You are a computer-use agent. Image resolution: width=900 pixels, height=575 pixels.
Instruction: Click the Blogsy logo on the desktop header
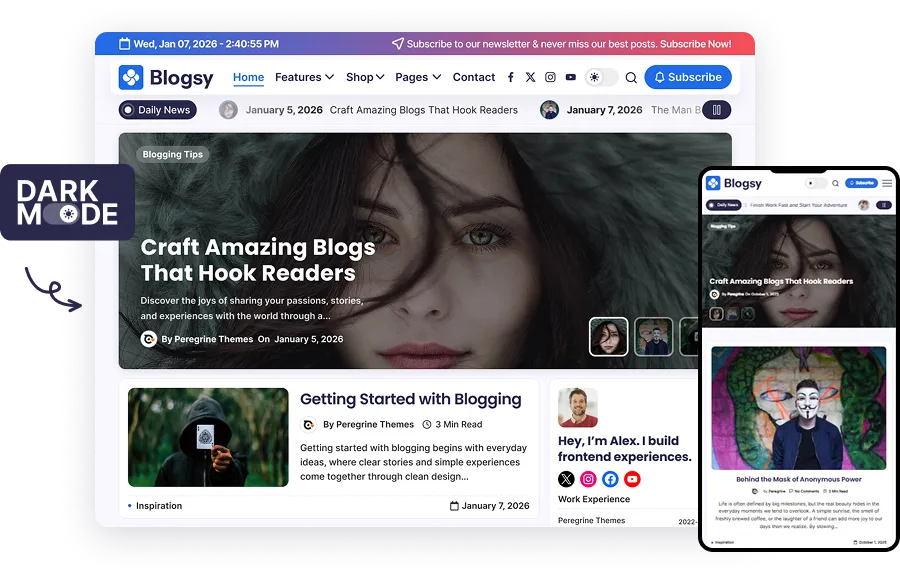166,77
